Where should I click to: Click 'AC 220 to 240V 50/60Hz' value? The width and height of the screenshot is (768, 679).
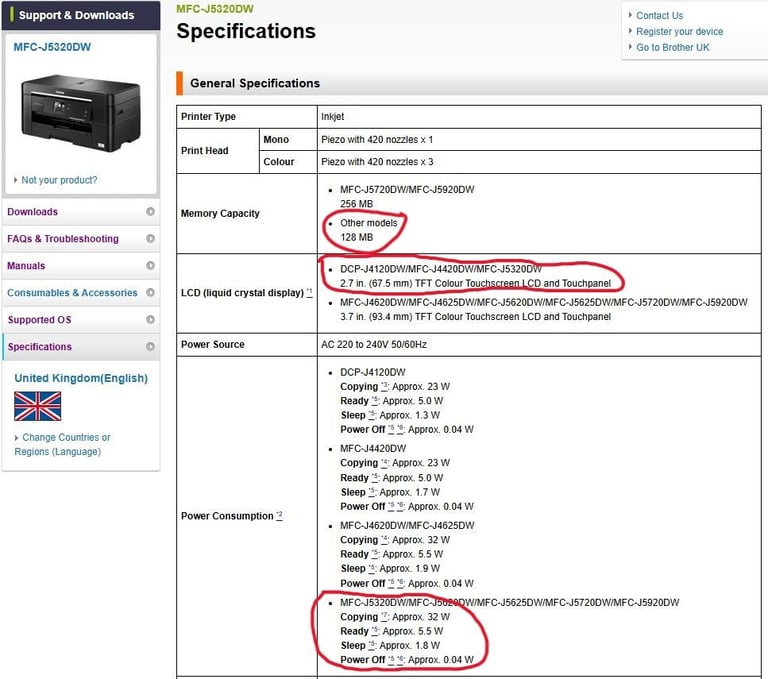(x=374, y=344)
